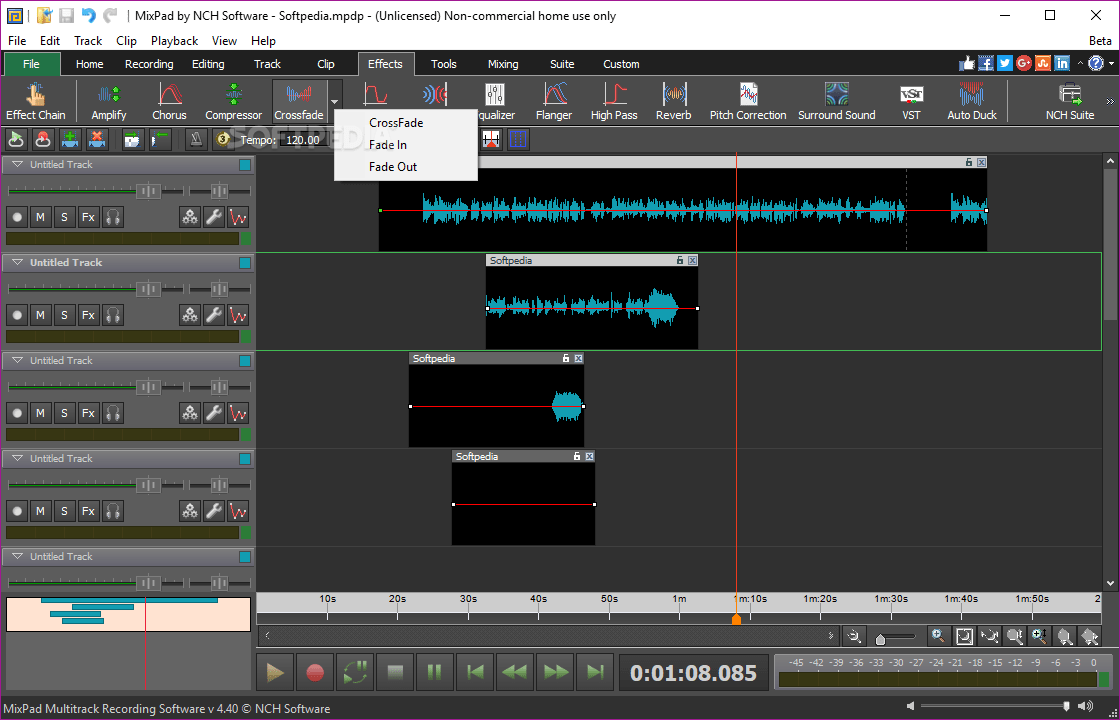1120x720 pixels.
Task: Click the Flanger effect icon
Action: coord(554,101)
